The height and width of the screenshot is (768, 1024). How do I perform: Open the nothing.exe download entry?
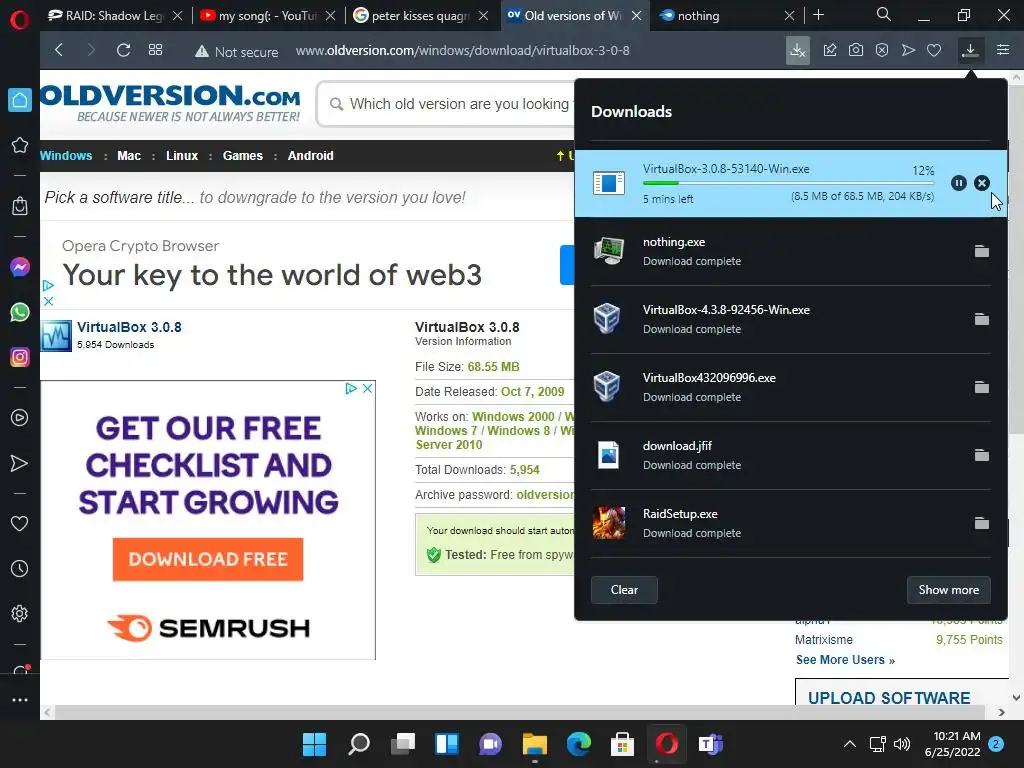791,251
